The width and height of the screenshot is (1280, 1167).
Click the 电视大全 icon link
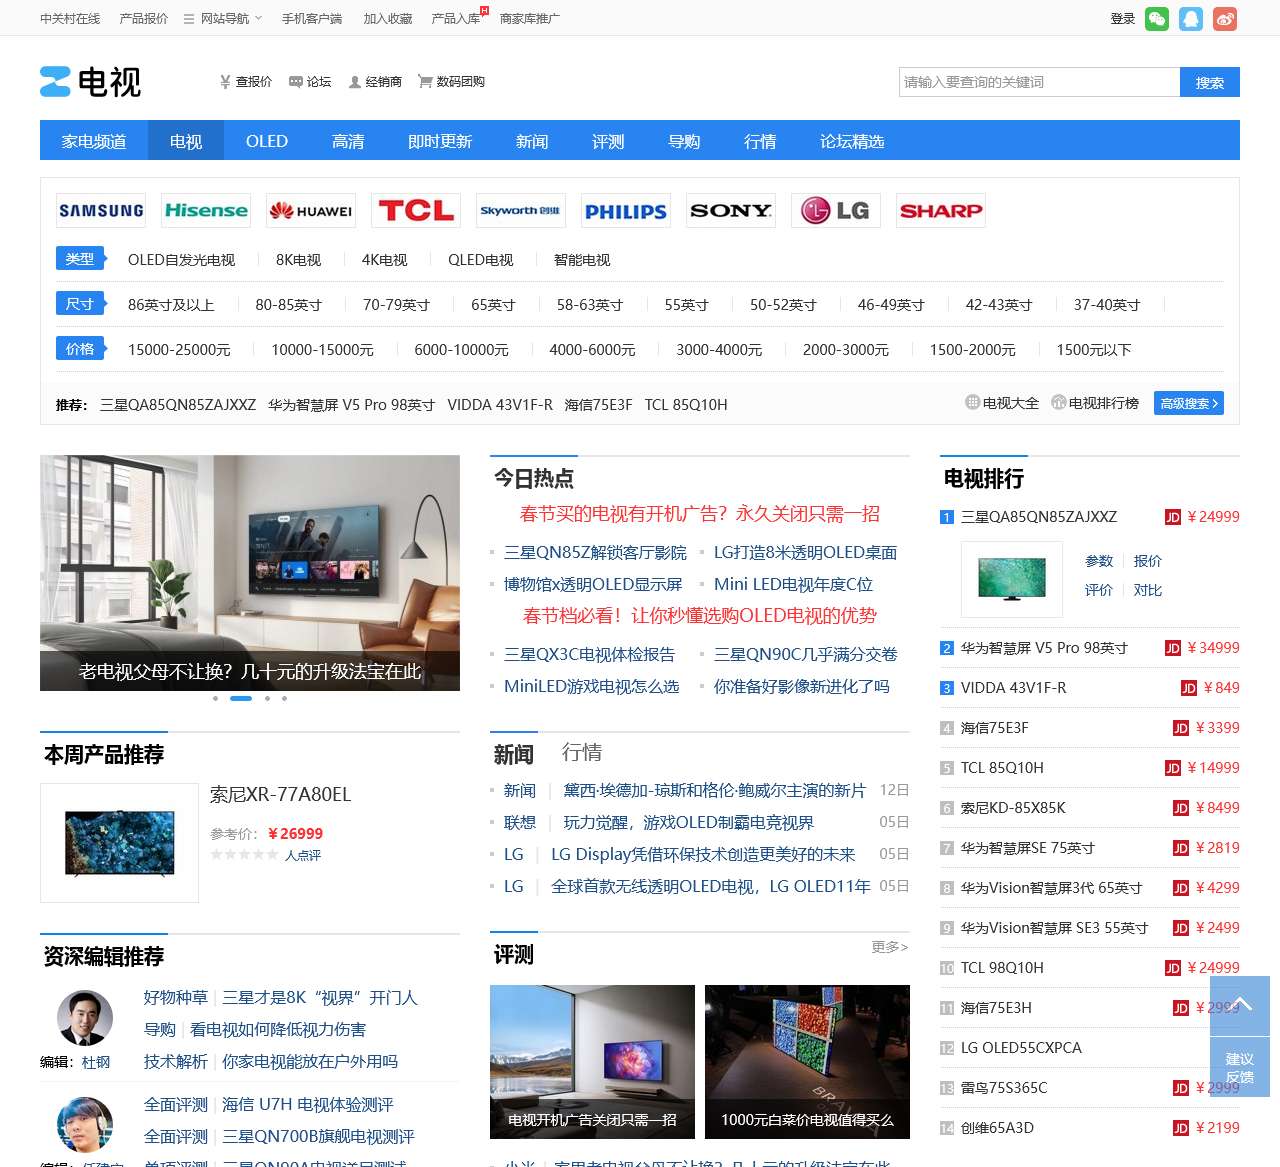point(1002,403)
